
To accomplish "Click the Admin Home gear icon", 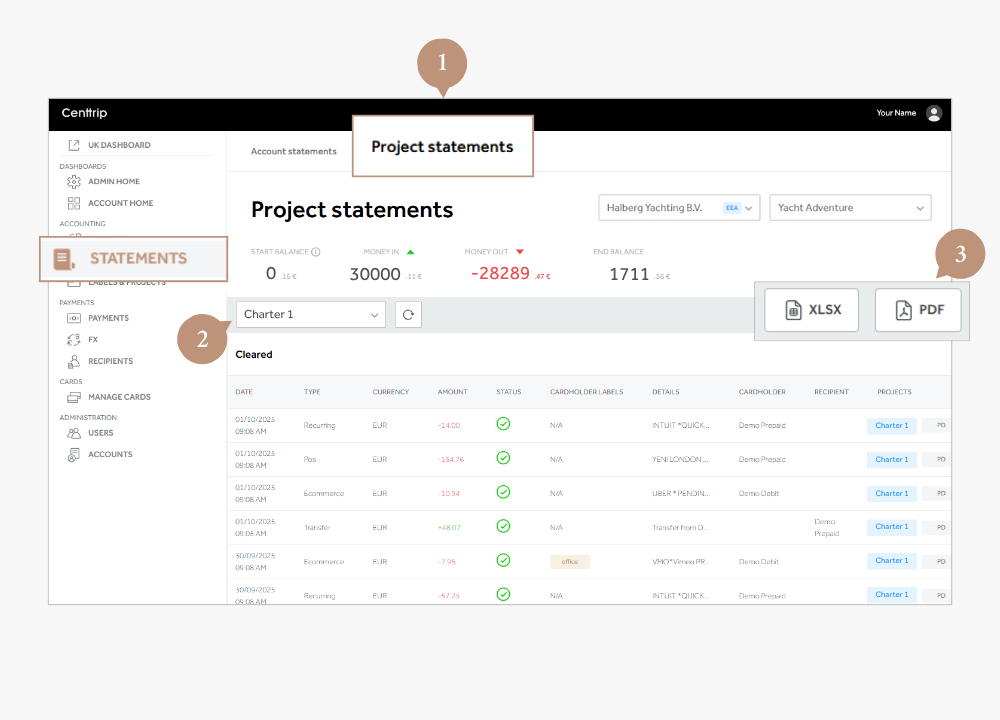I will tap(73, 182).
